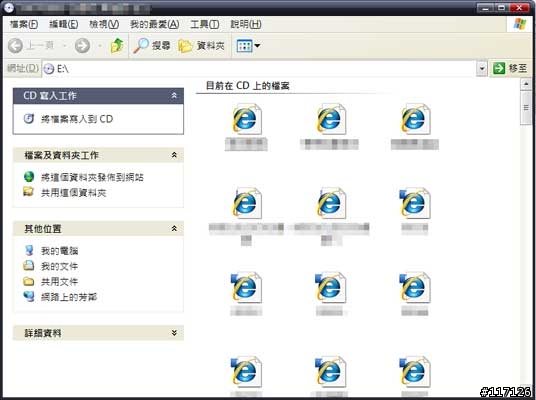Toggle the 資料夾 folders pane
The width and height of the screenshot is (536, 400).
[x=202, y=45]
